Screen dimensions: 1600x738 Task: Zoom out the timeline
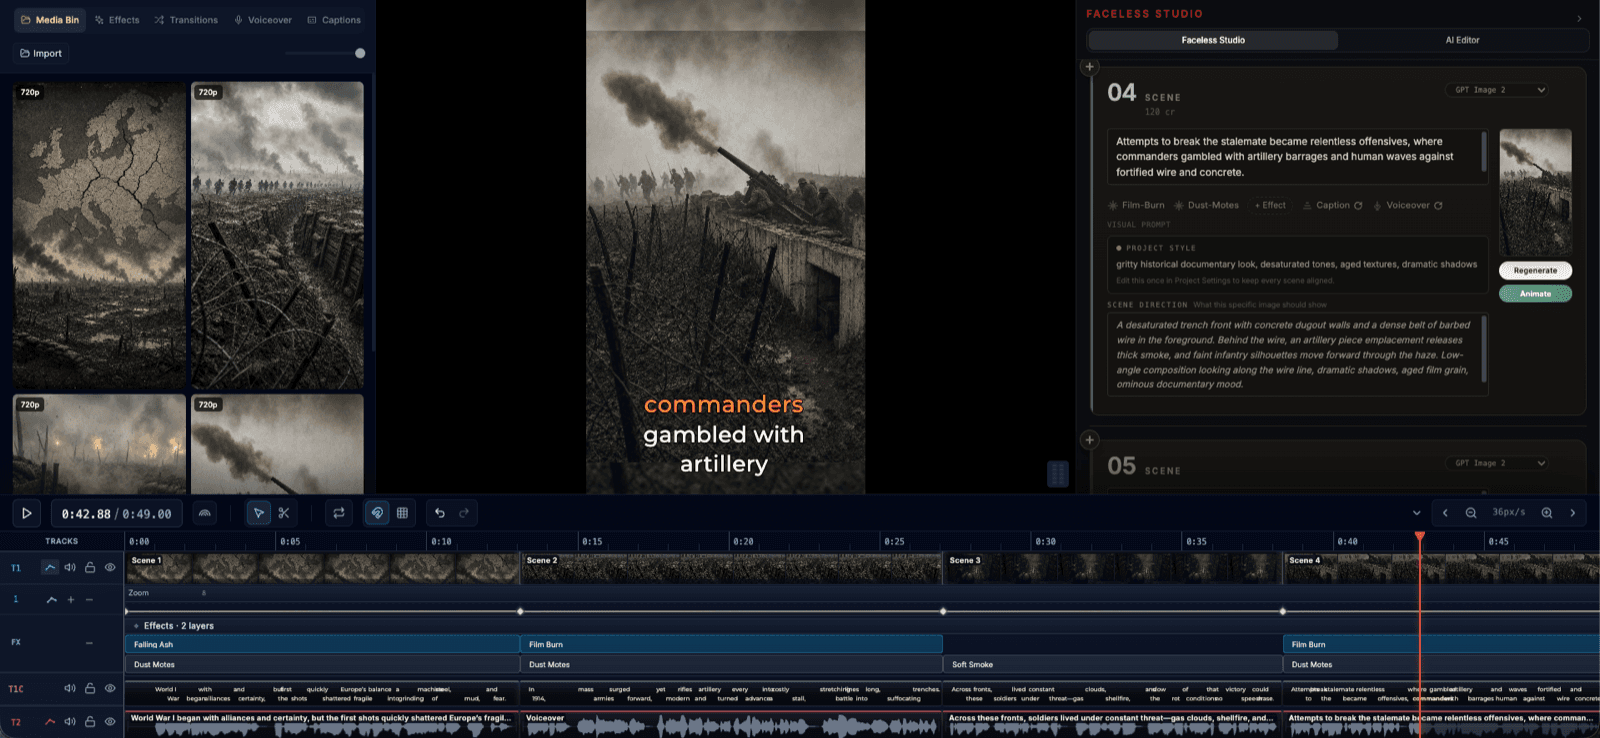[x=1471, y=513]
